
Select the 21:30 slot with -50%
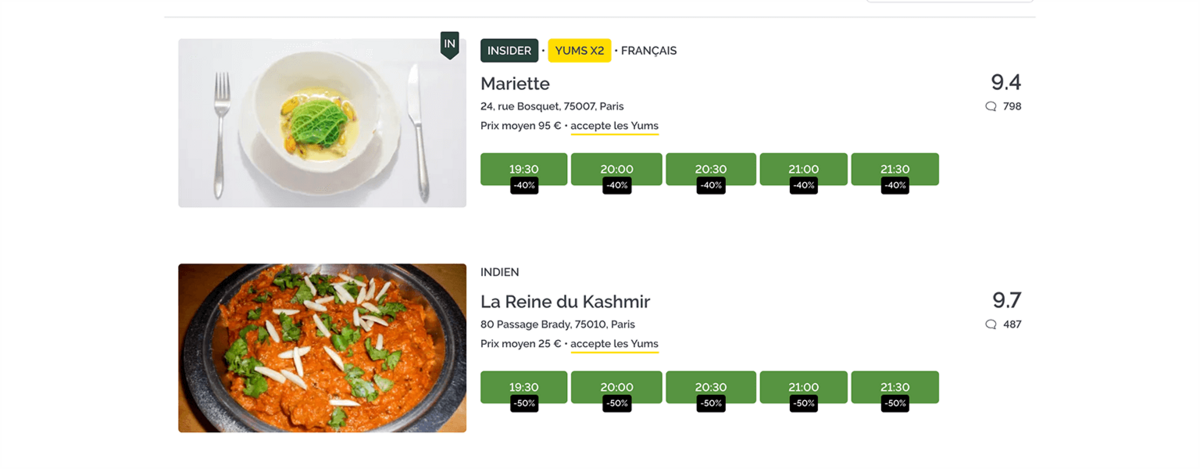pyautogui.click(x=895, y=387)
